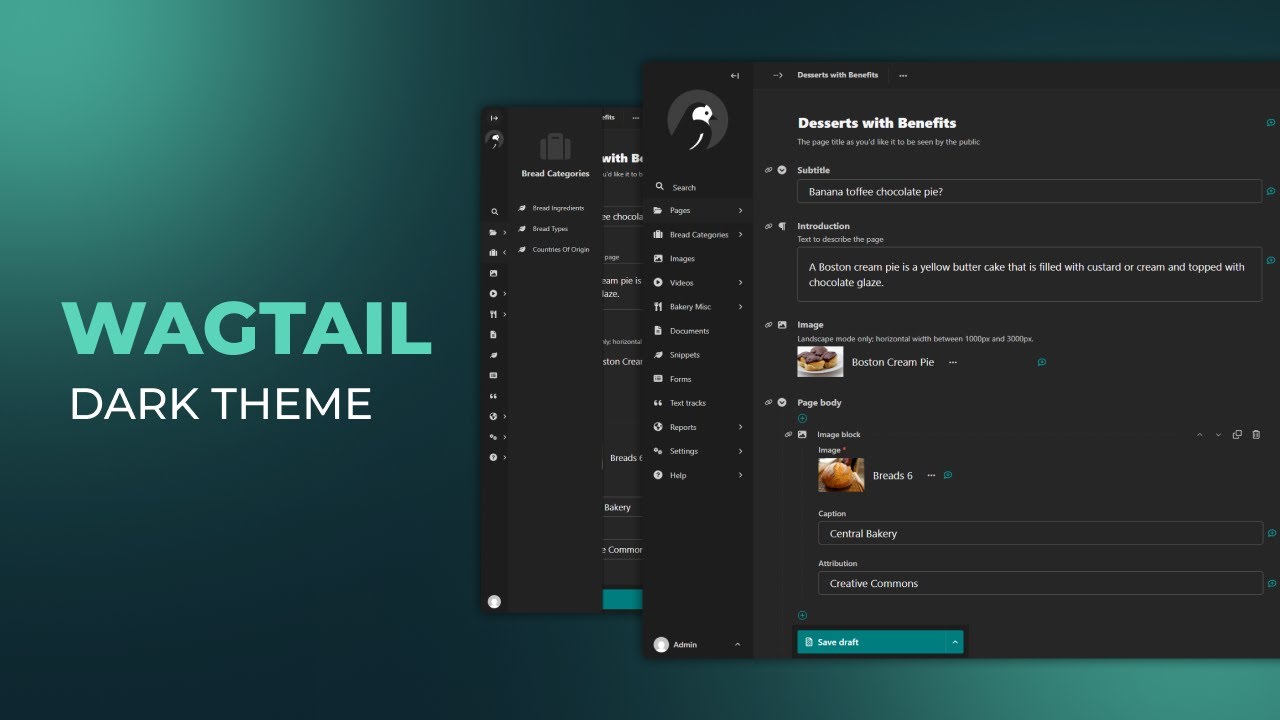
Task: Add comment on Breads 6 image
Action: pyautogui.click(x=947, y=475)
